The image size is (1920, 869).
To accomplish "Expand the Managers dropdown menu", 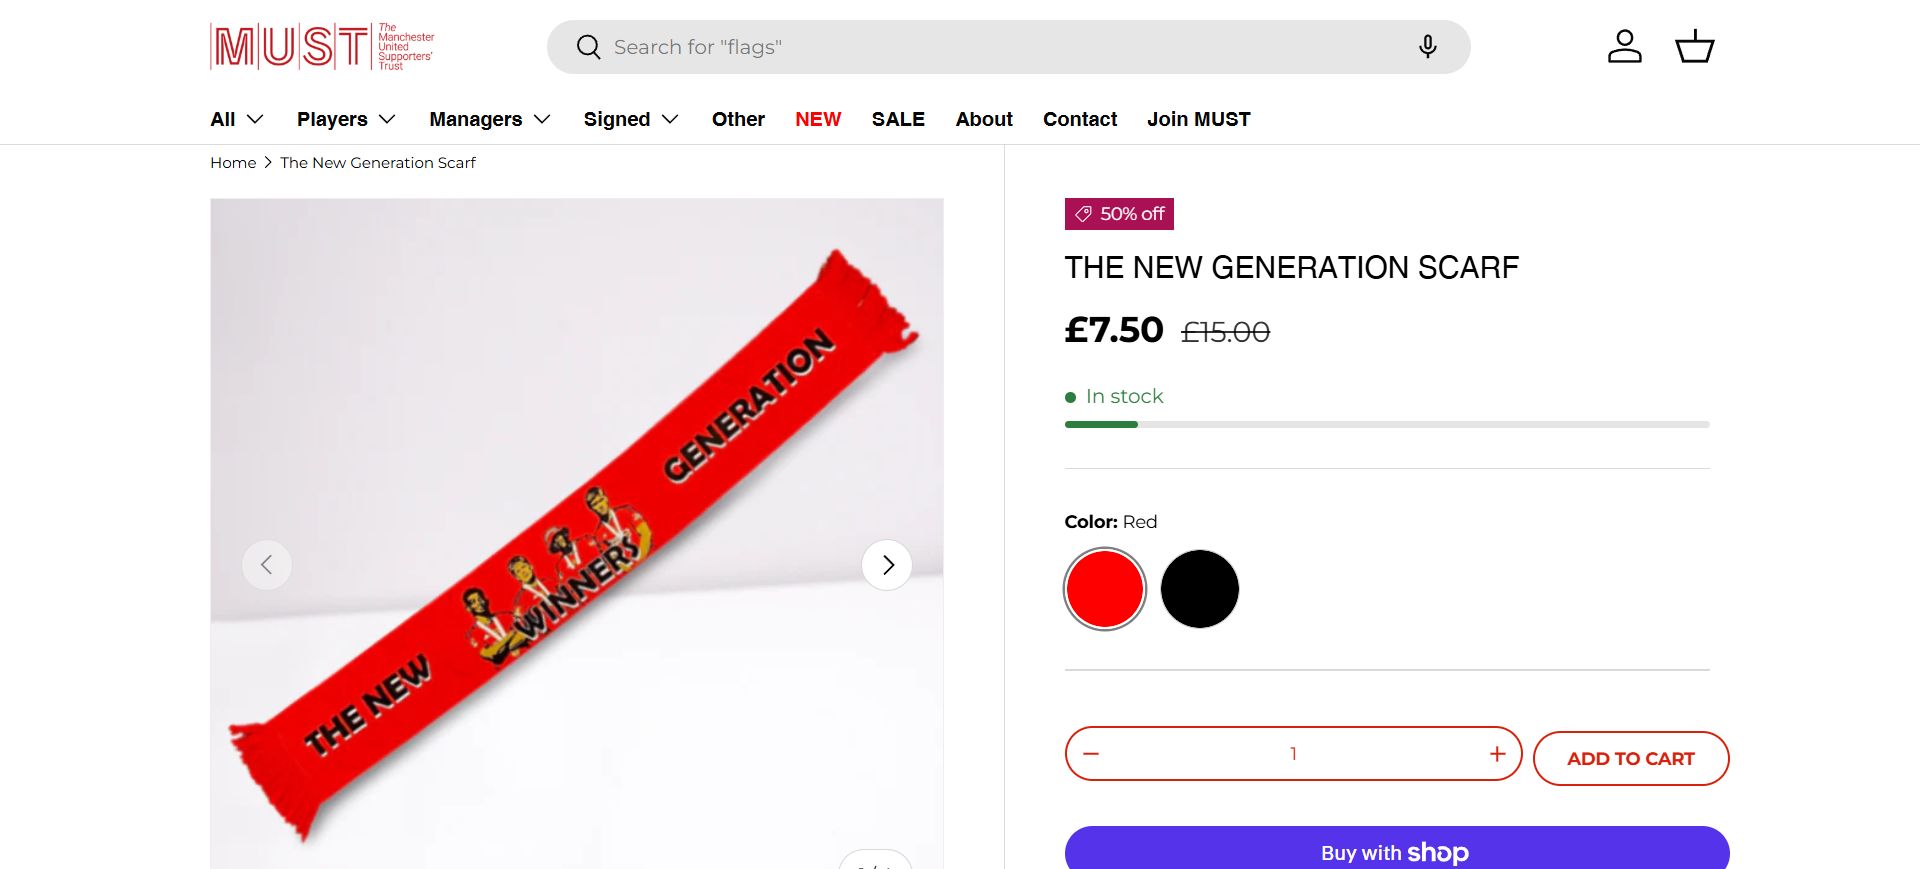I will [490, 119].
